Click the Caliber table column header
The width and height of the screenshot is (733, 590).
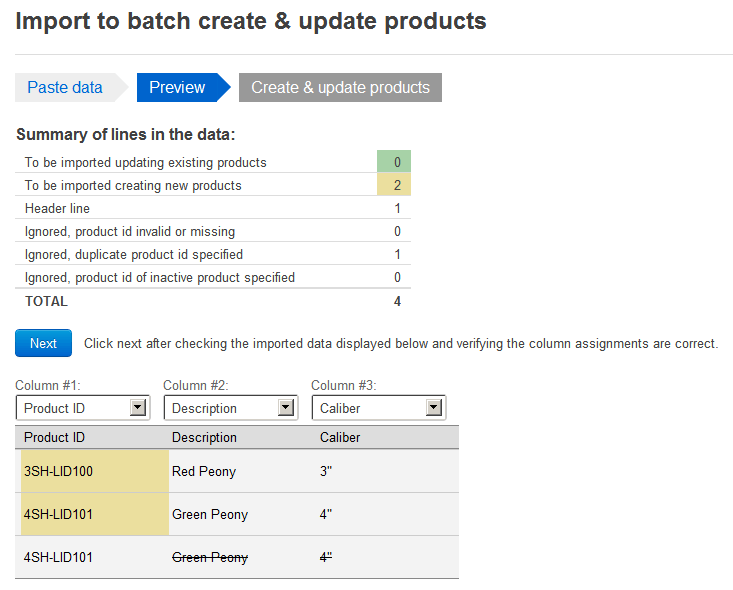[x=340, y=437]
